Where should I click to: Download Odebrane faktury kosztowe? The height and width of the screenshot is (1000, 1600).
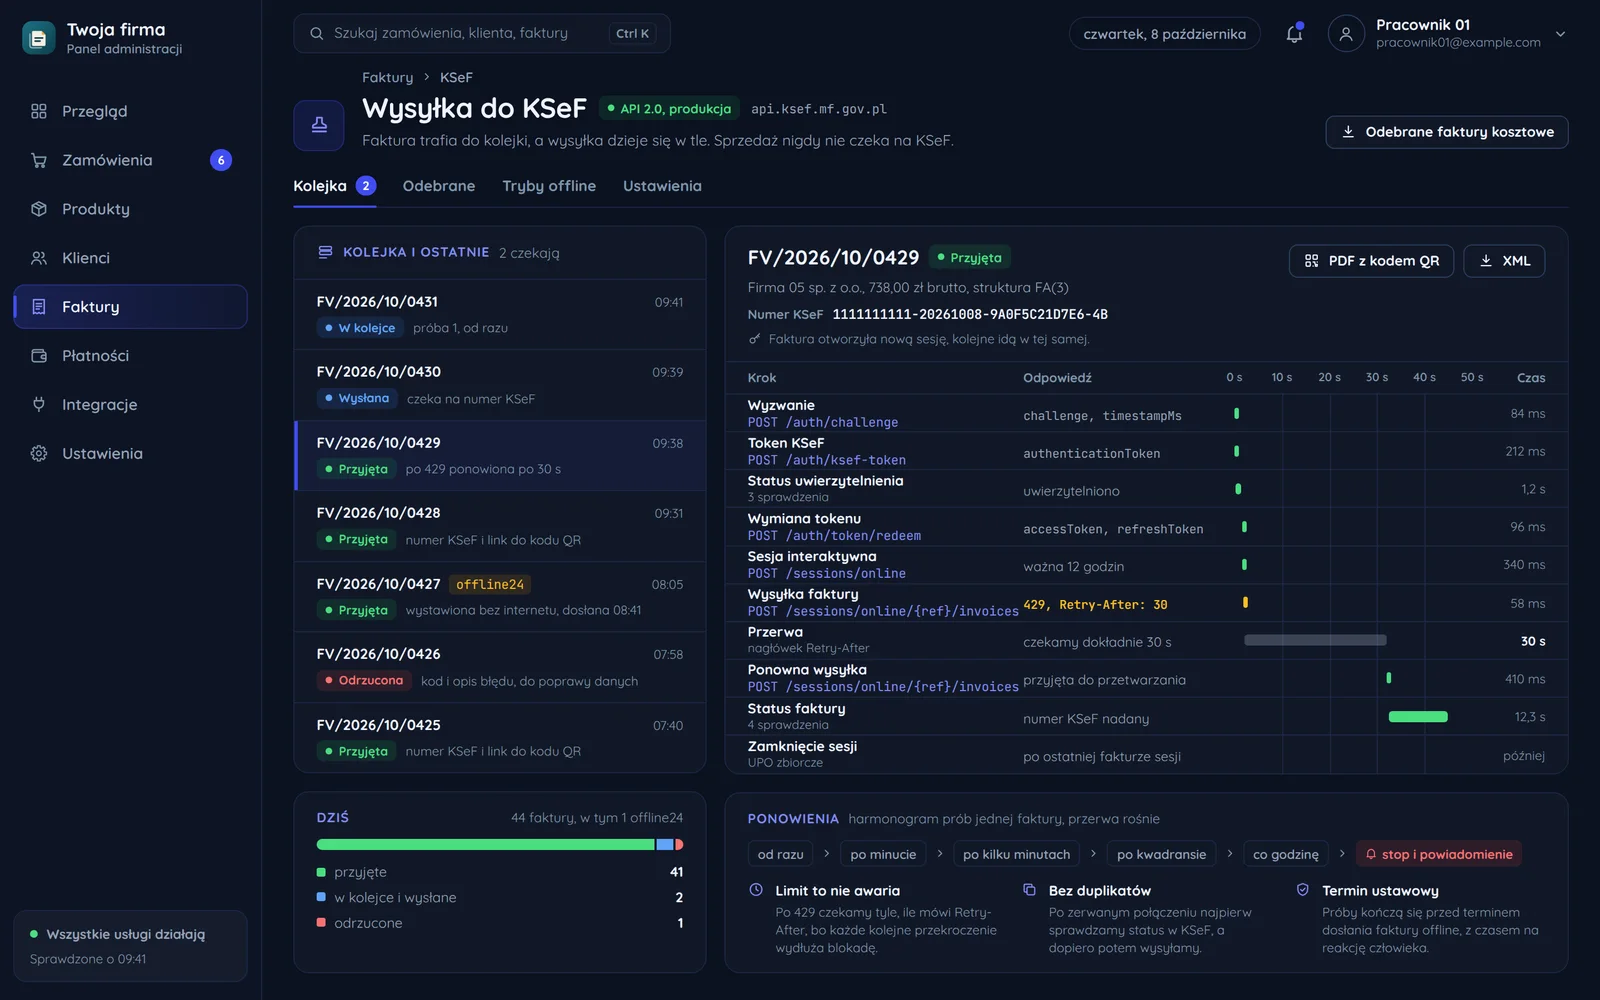pos(1447,132)
